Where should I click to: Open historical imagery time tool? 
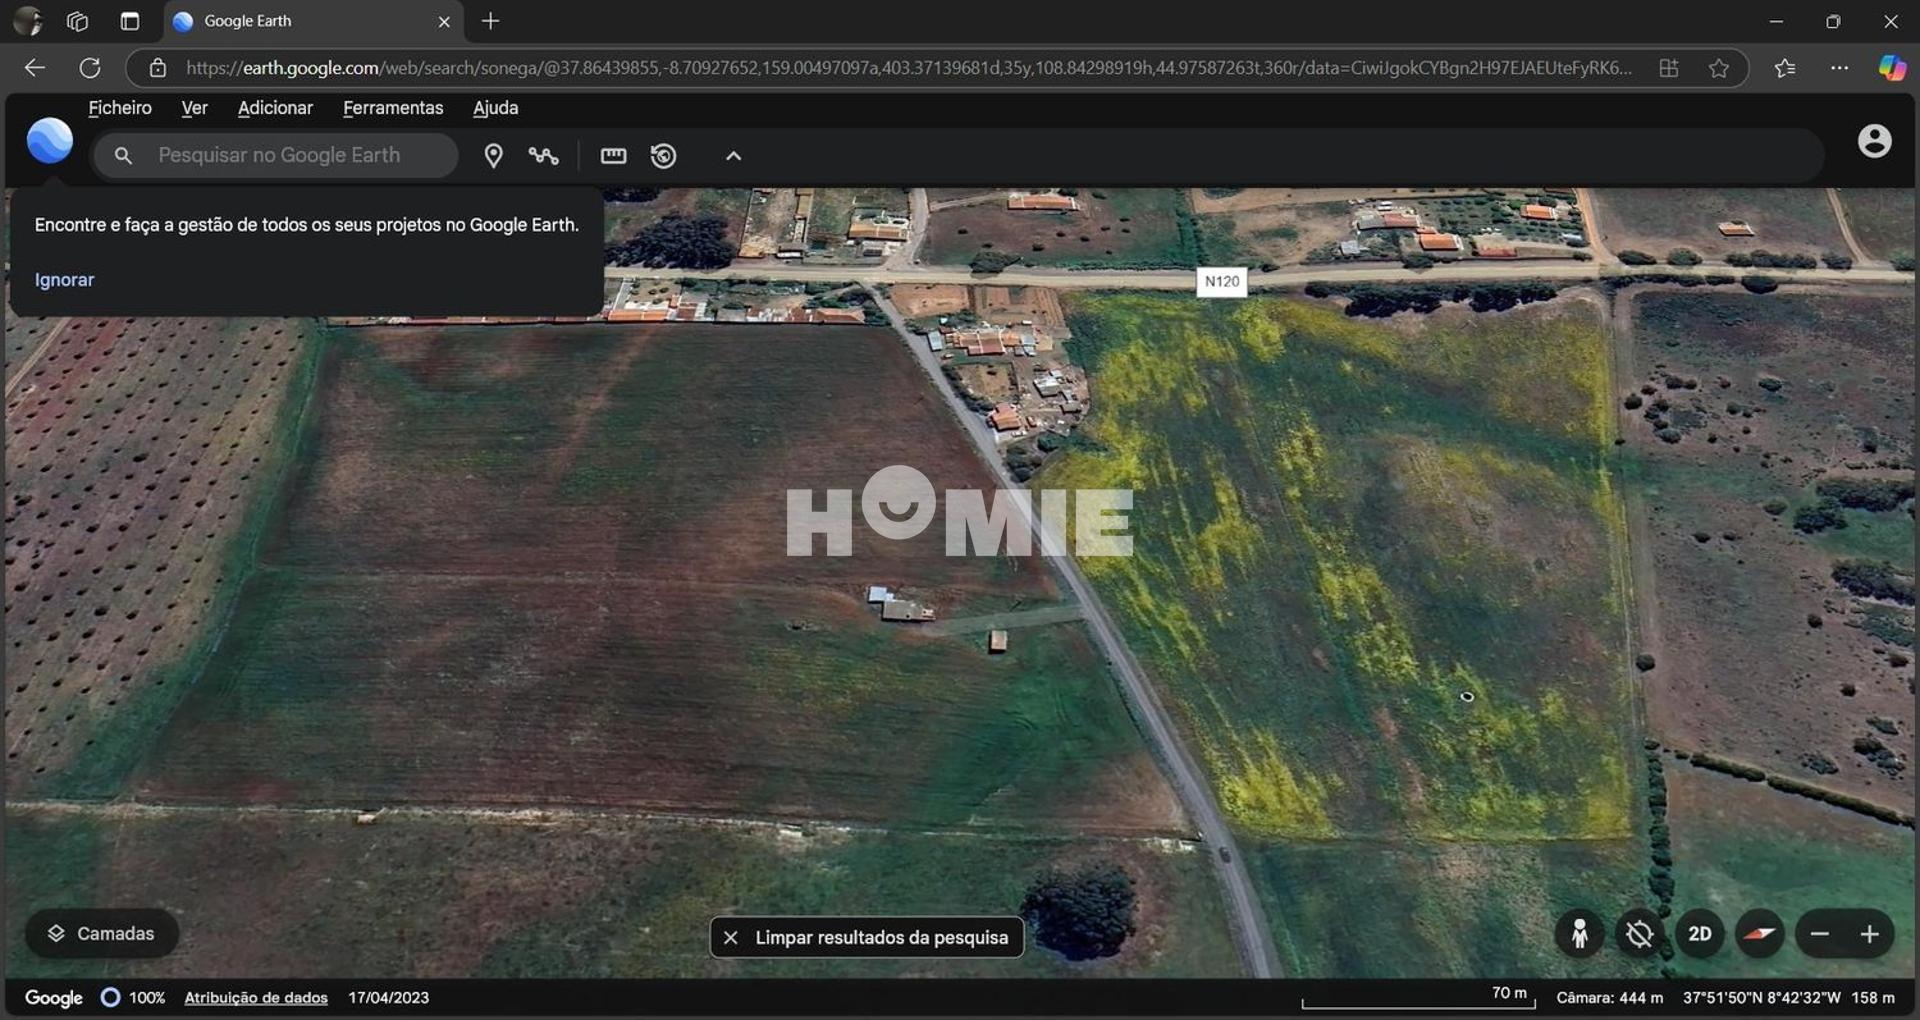point(663,156)
